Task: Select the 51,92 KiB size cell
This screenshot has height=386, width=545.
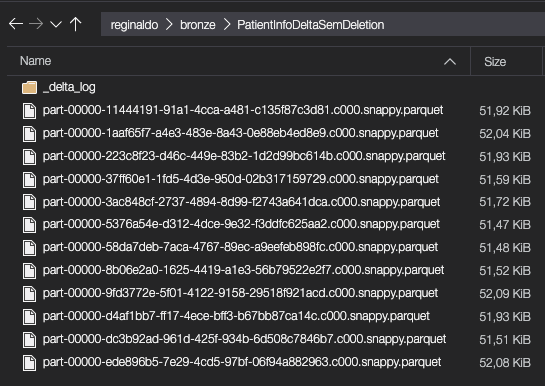Action: coord(505,111)
